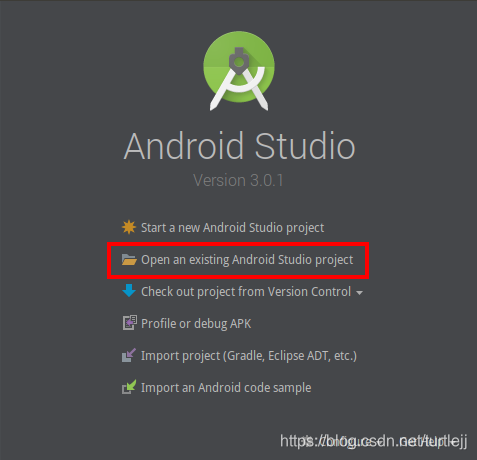Click the compass head on the logo
This screenshot has width=477, height=460.
coord(239,61)
